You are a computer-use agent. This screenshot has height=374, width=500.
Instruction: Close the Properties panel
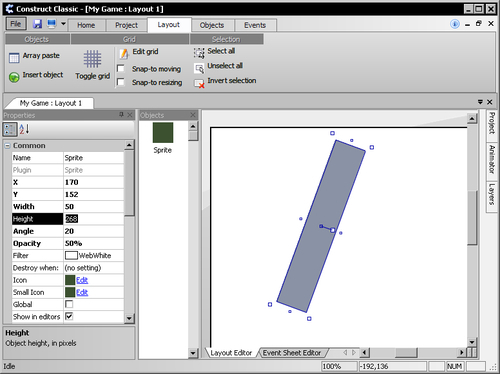click(130, 115)
